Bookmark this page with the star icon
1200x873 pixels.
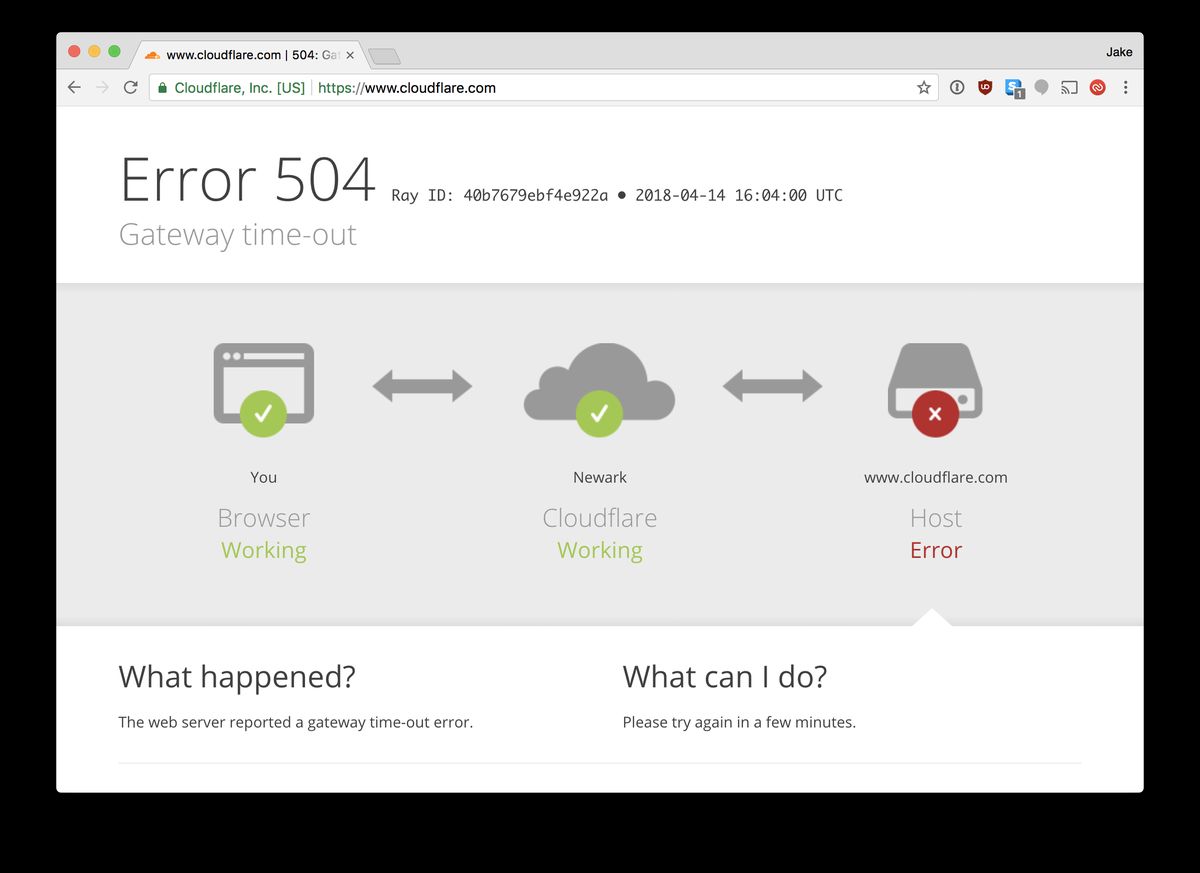point(924,88)
